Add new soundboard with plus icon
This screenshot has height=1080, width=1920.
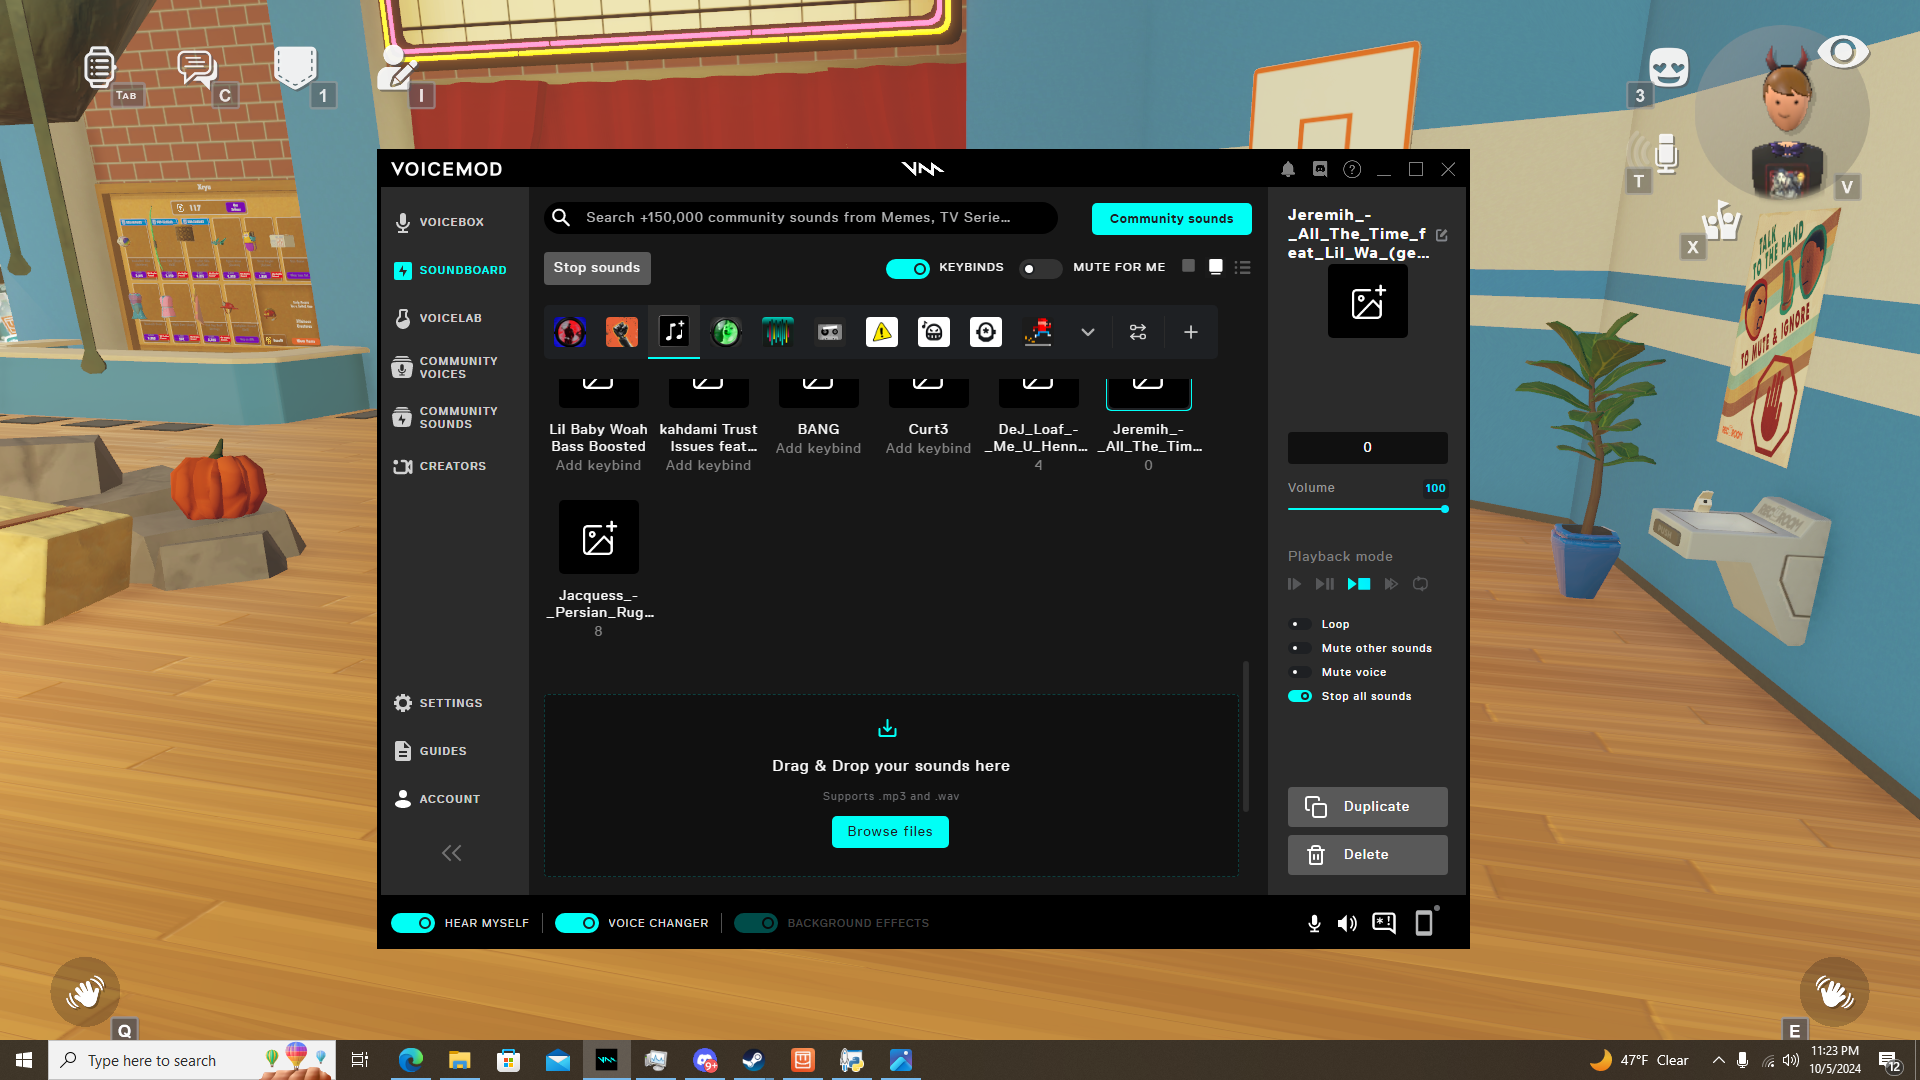(x=1190, y=332)
